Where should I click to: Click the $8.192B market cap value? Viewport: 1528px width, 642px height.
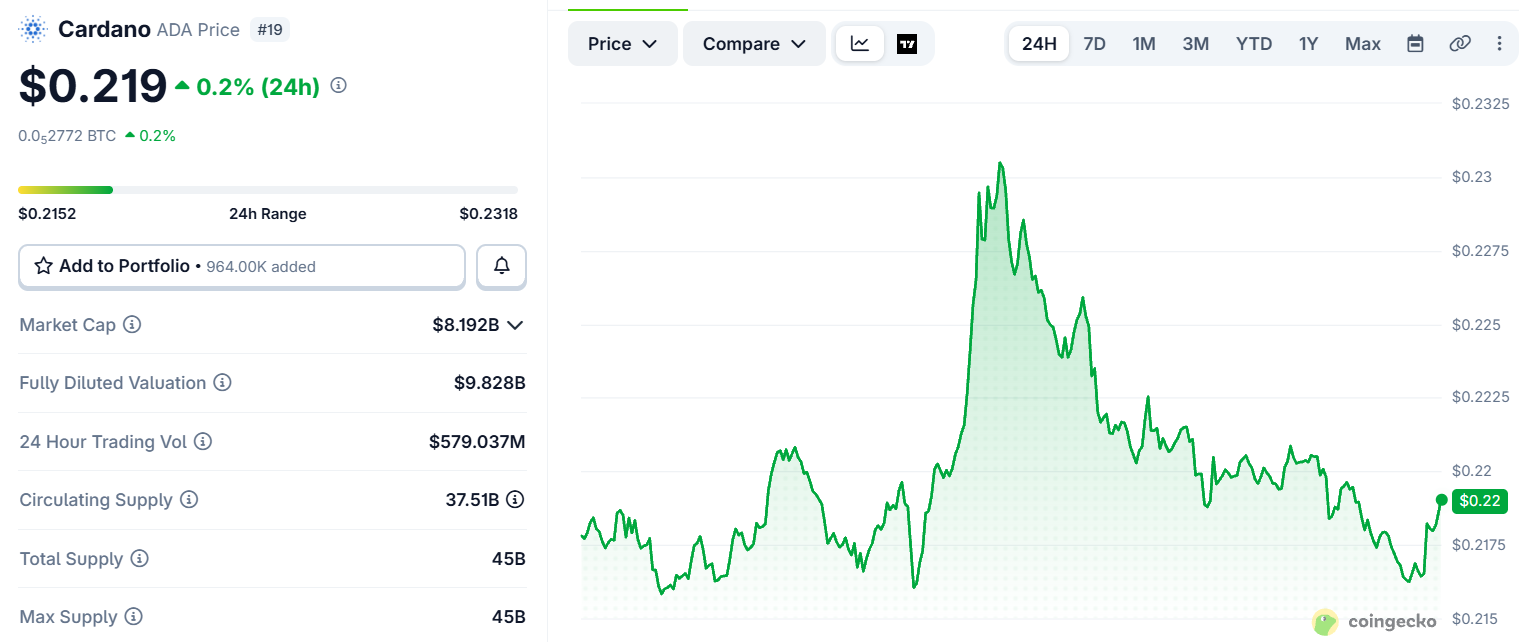point(466,325)
